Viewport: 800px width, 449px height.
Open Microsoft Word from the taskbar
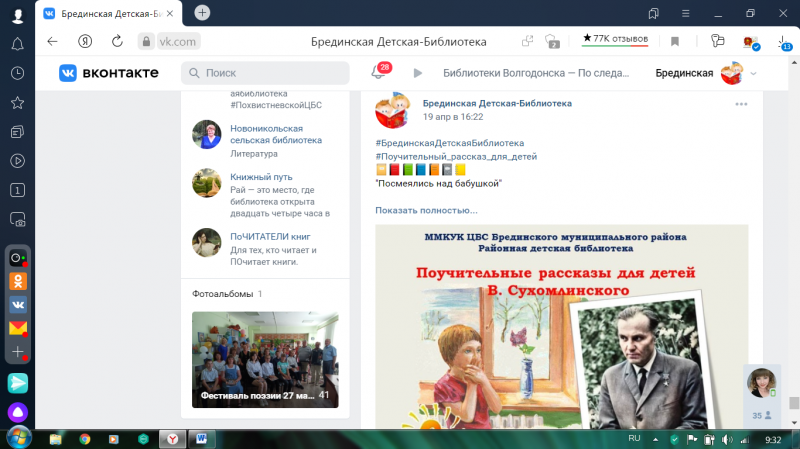[201, 439]
